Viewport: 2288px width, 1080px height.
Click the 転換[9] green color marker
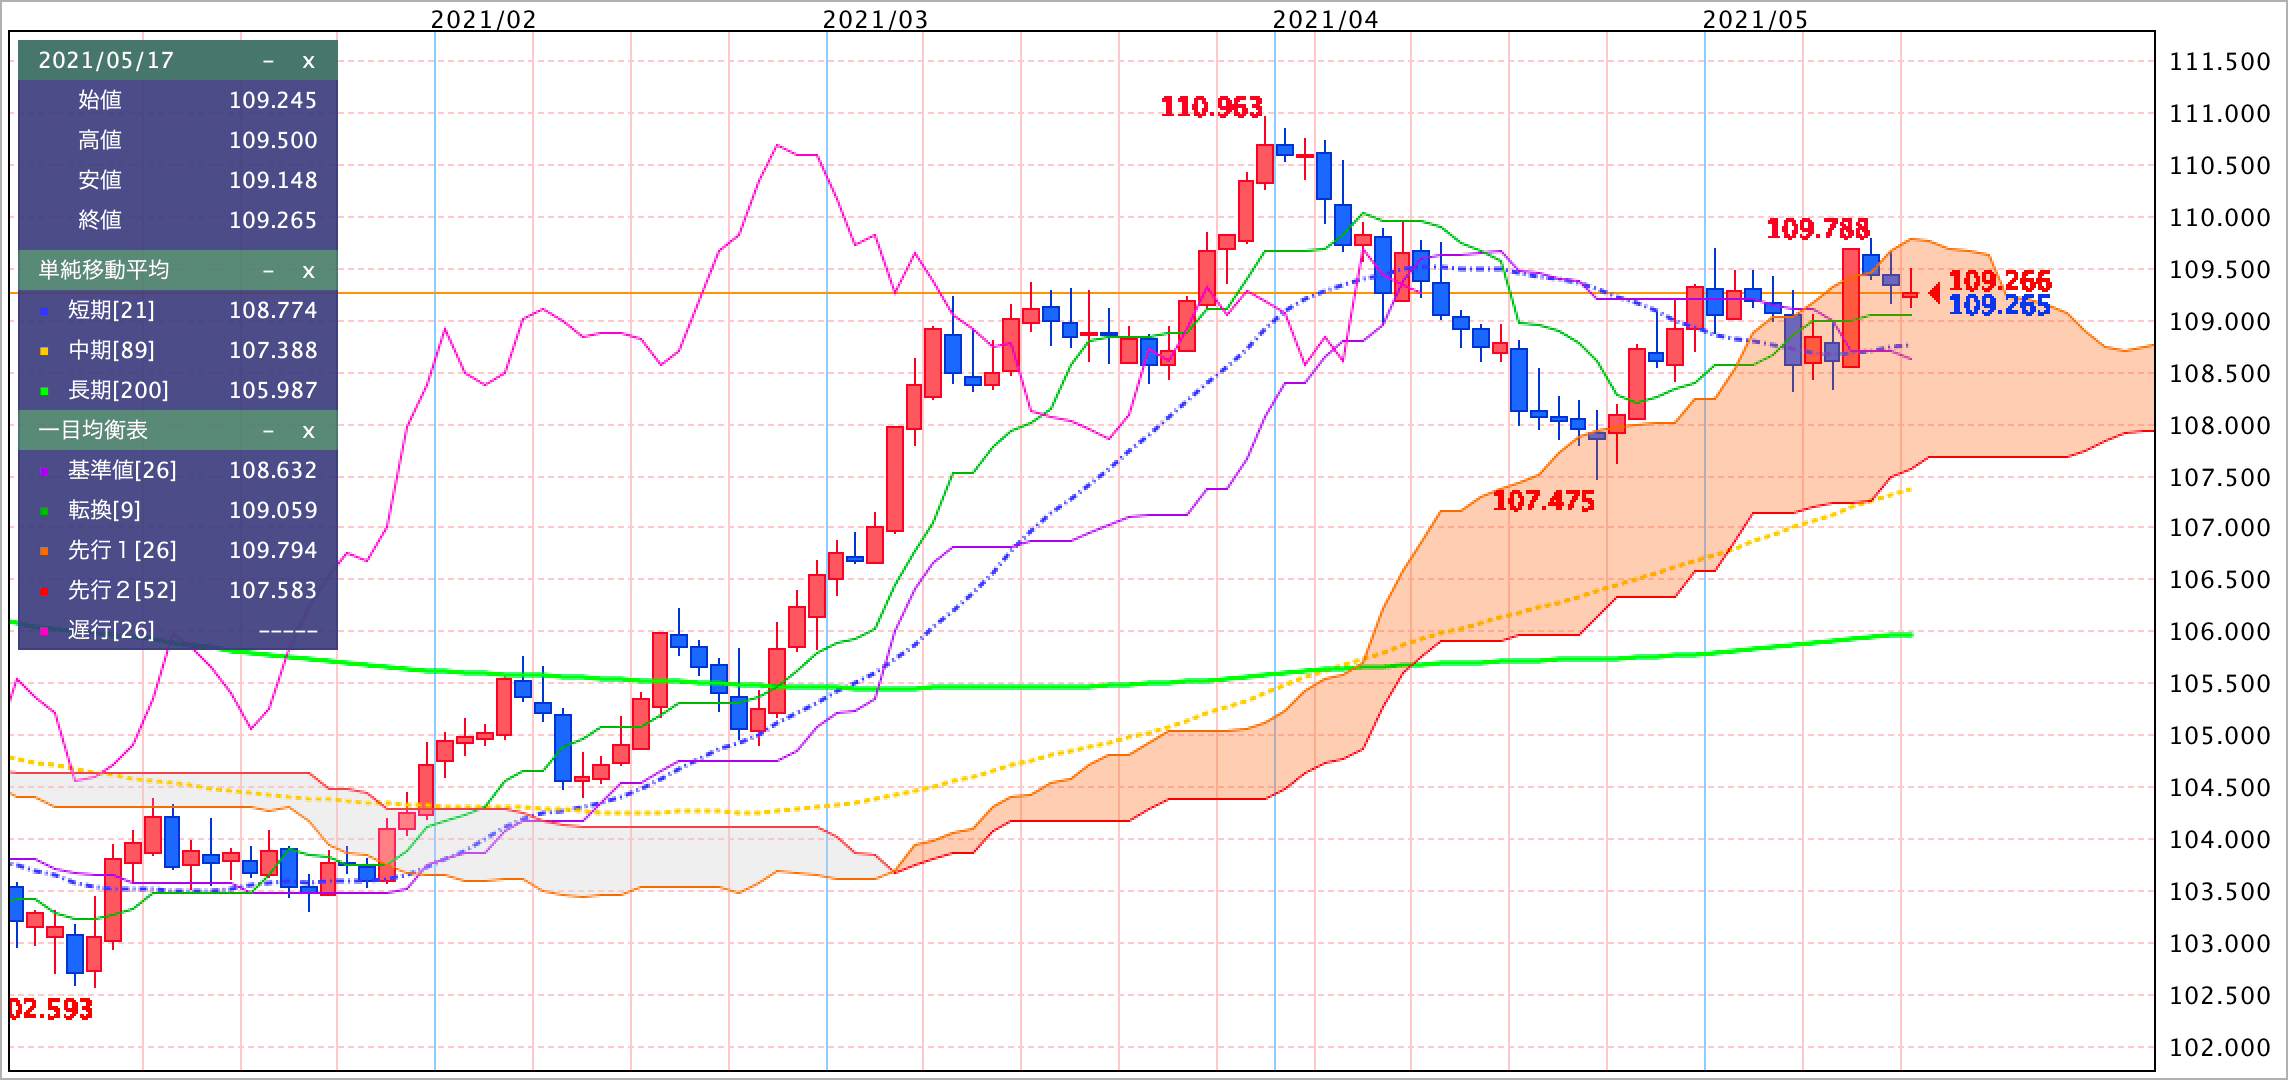click(43, 512)
